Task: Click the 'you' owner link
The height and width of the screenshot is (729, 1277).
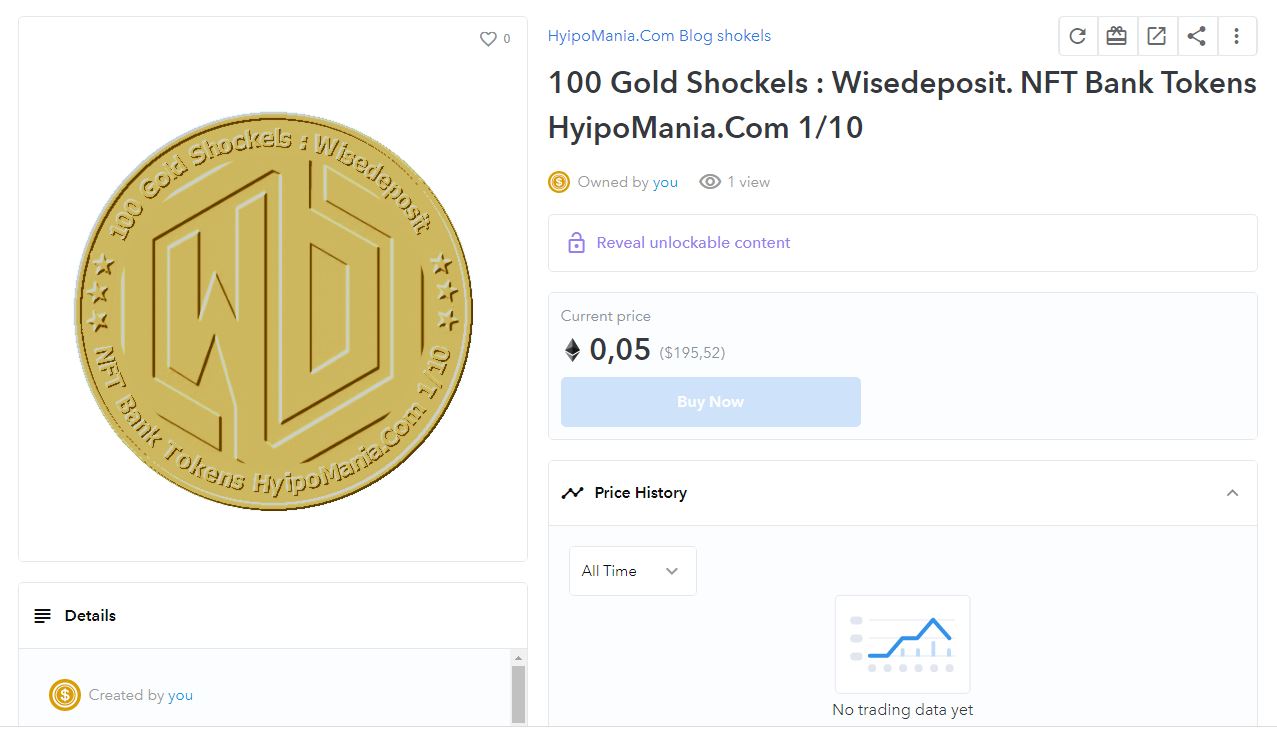Action: tap(665, 182)
